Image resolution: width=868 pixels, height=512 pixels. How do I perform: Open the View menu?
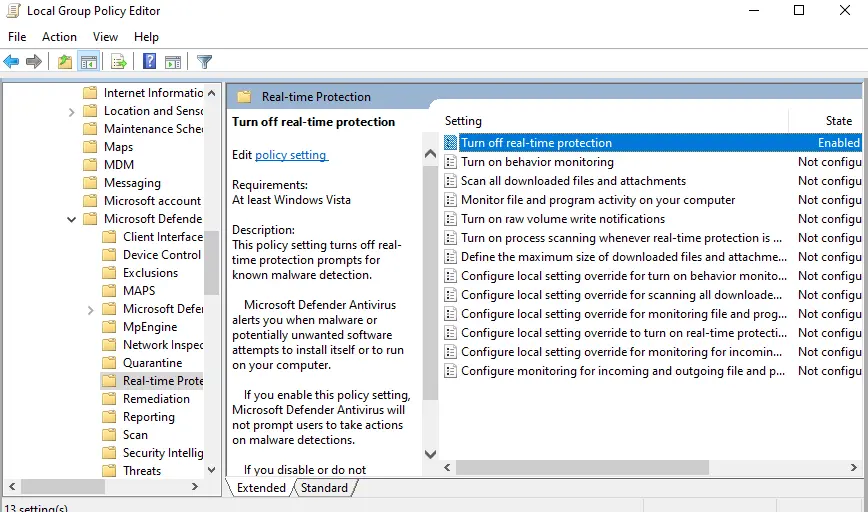[105, 37]
